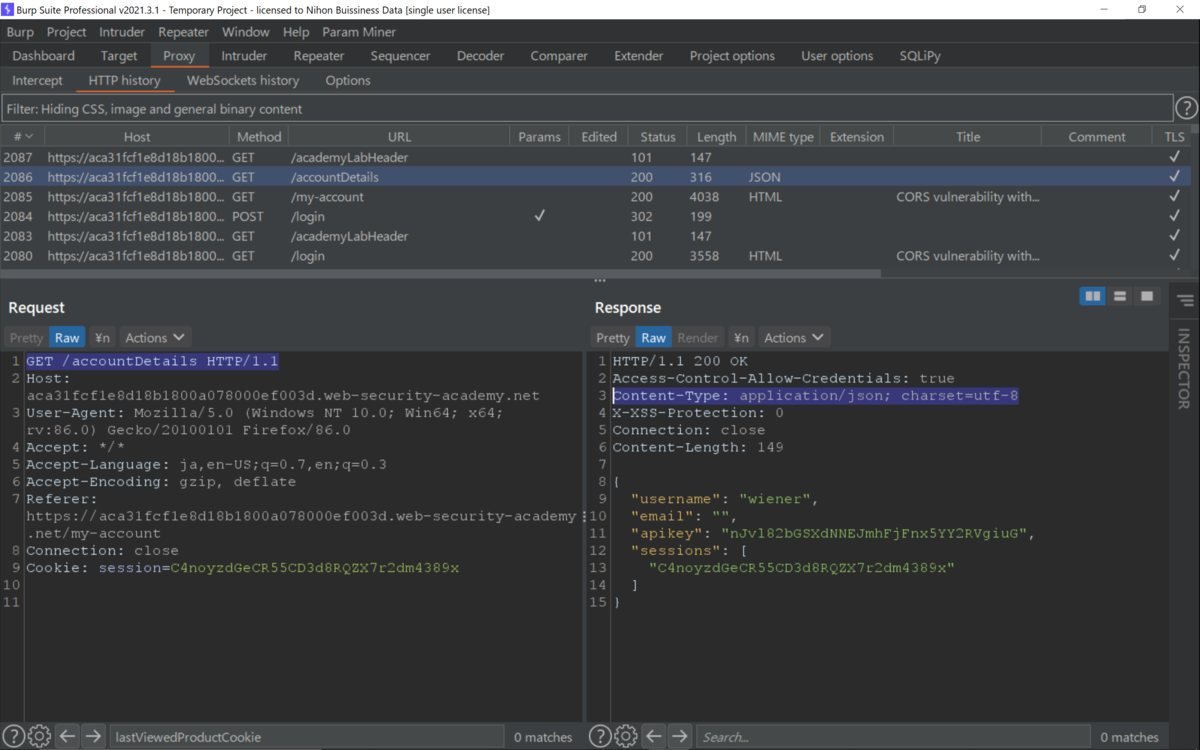This screenshot has height=750, width=1200.
Task: Open the User options tab
Action: (837, 56)
